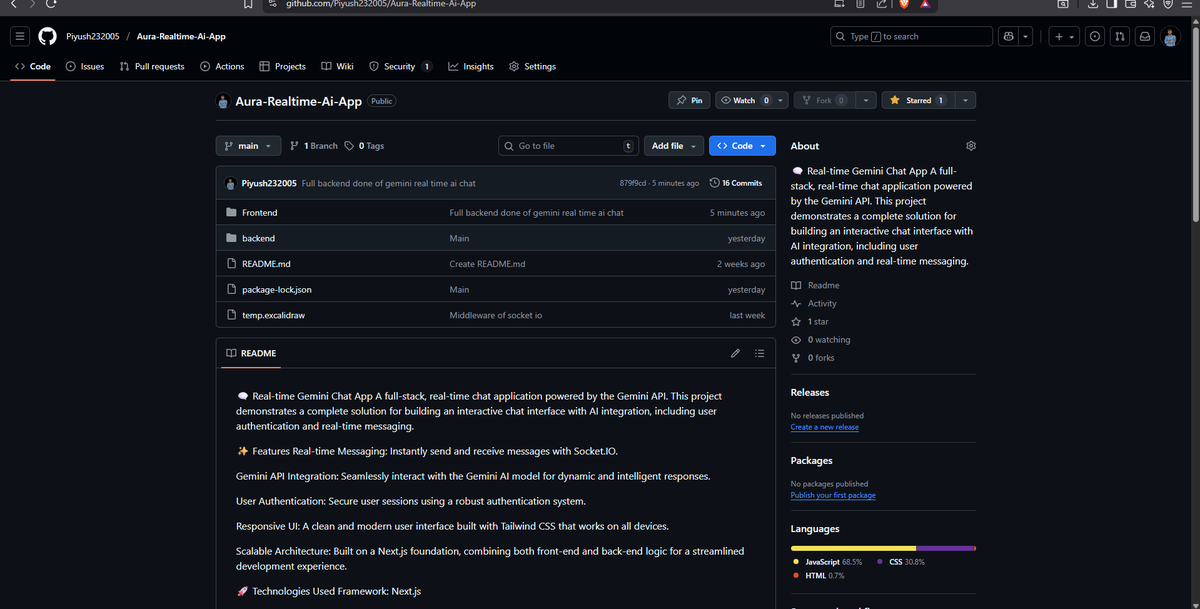
Task: Click the Frontend folder icon
Action: point(231,213)
